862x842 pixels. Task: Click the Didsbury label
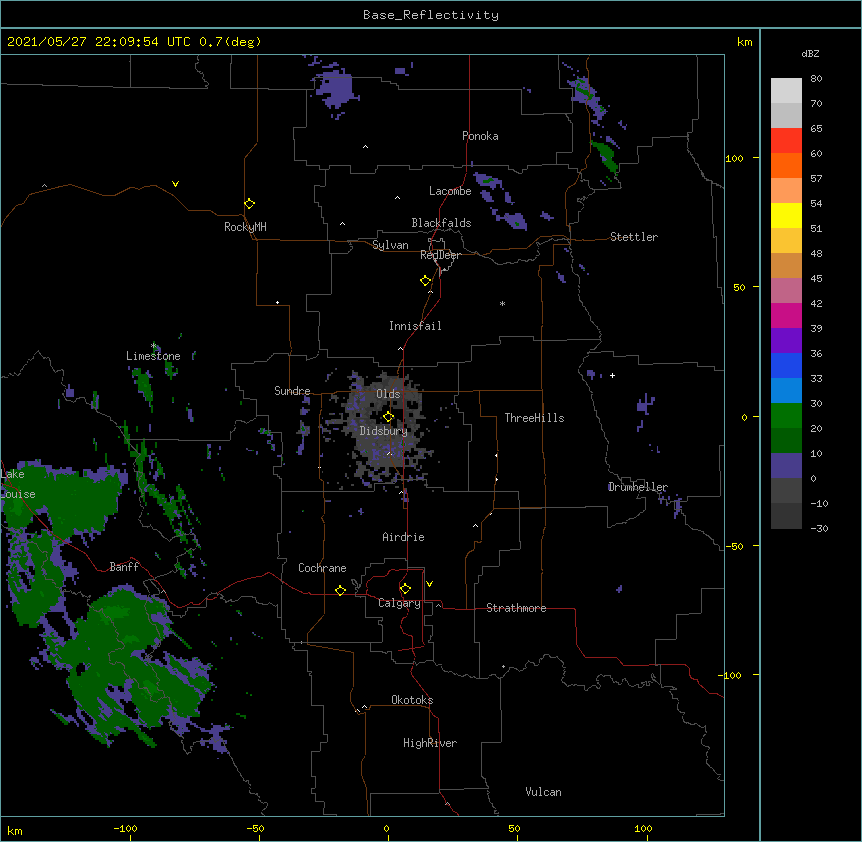[384, 431]
